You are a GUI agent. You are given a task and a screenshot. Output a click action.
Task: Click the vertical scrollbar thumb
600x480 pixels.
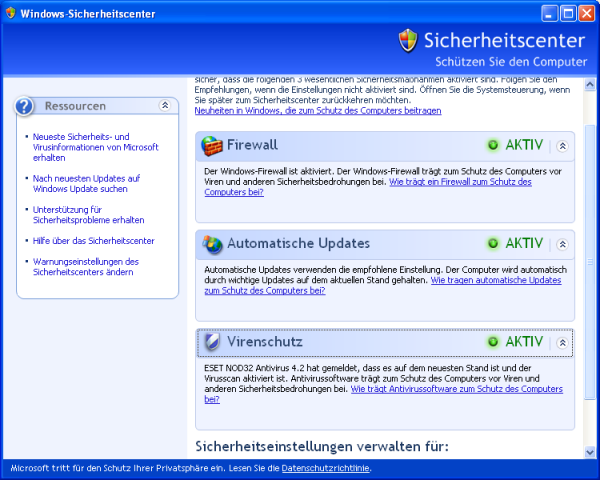click(x=590, y=262)
